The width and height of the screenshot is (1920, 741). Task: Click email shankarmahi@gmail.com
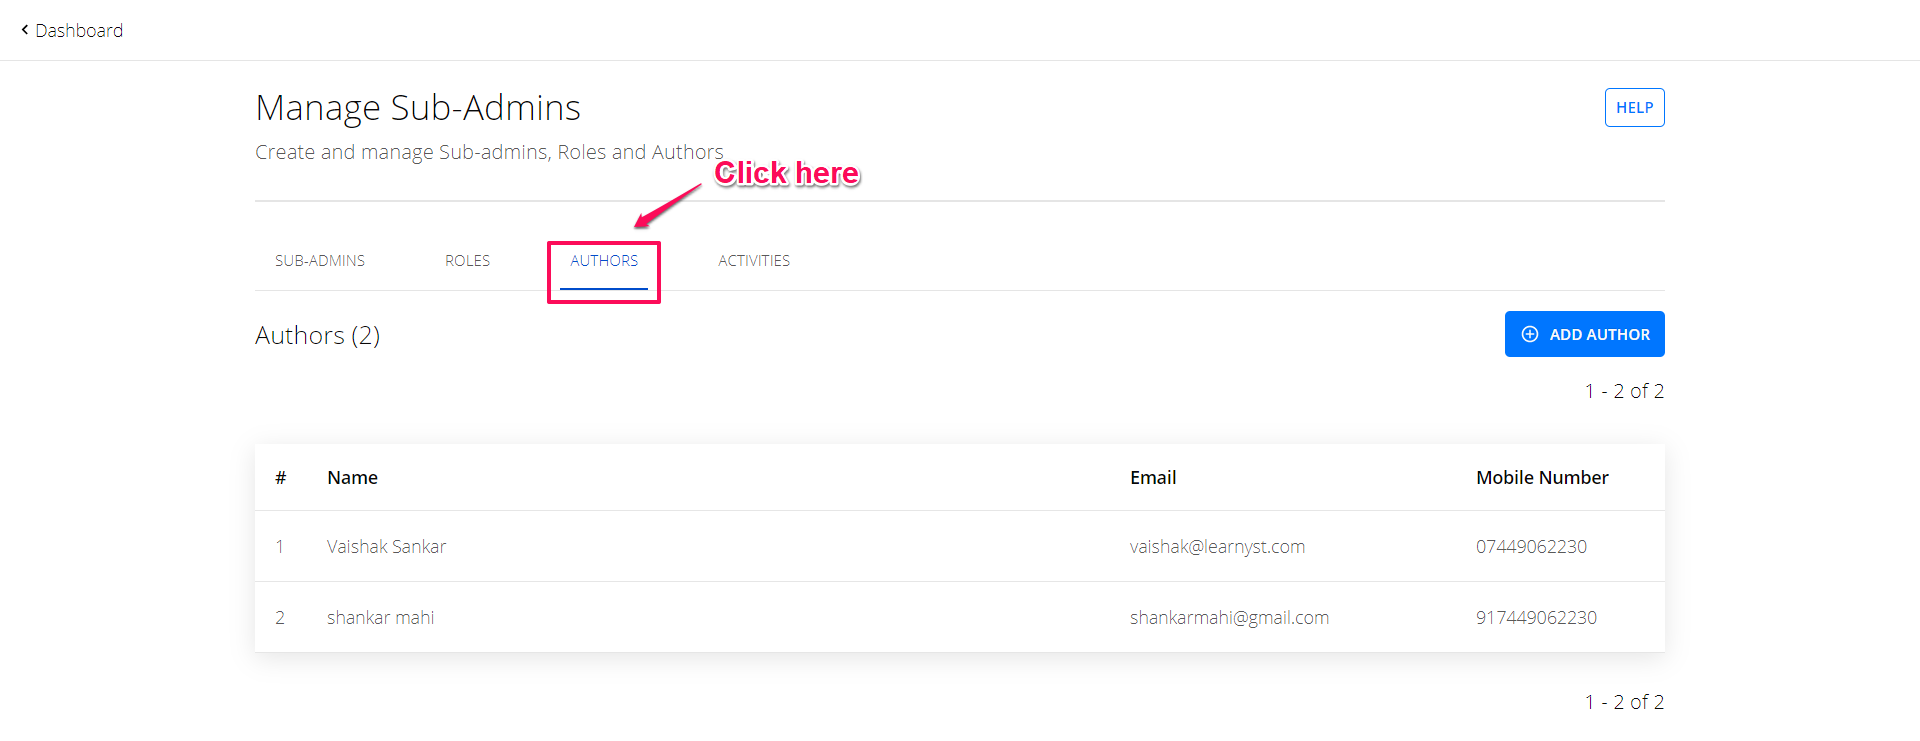1229,618
